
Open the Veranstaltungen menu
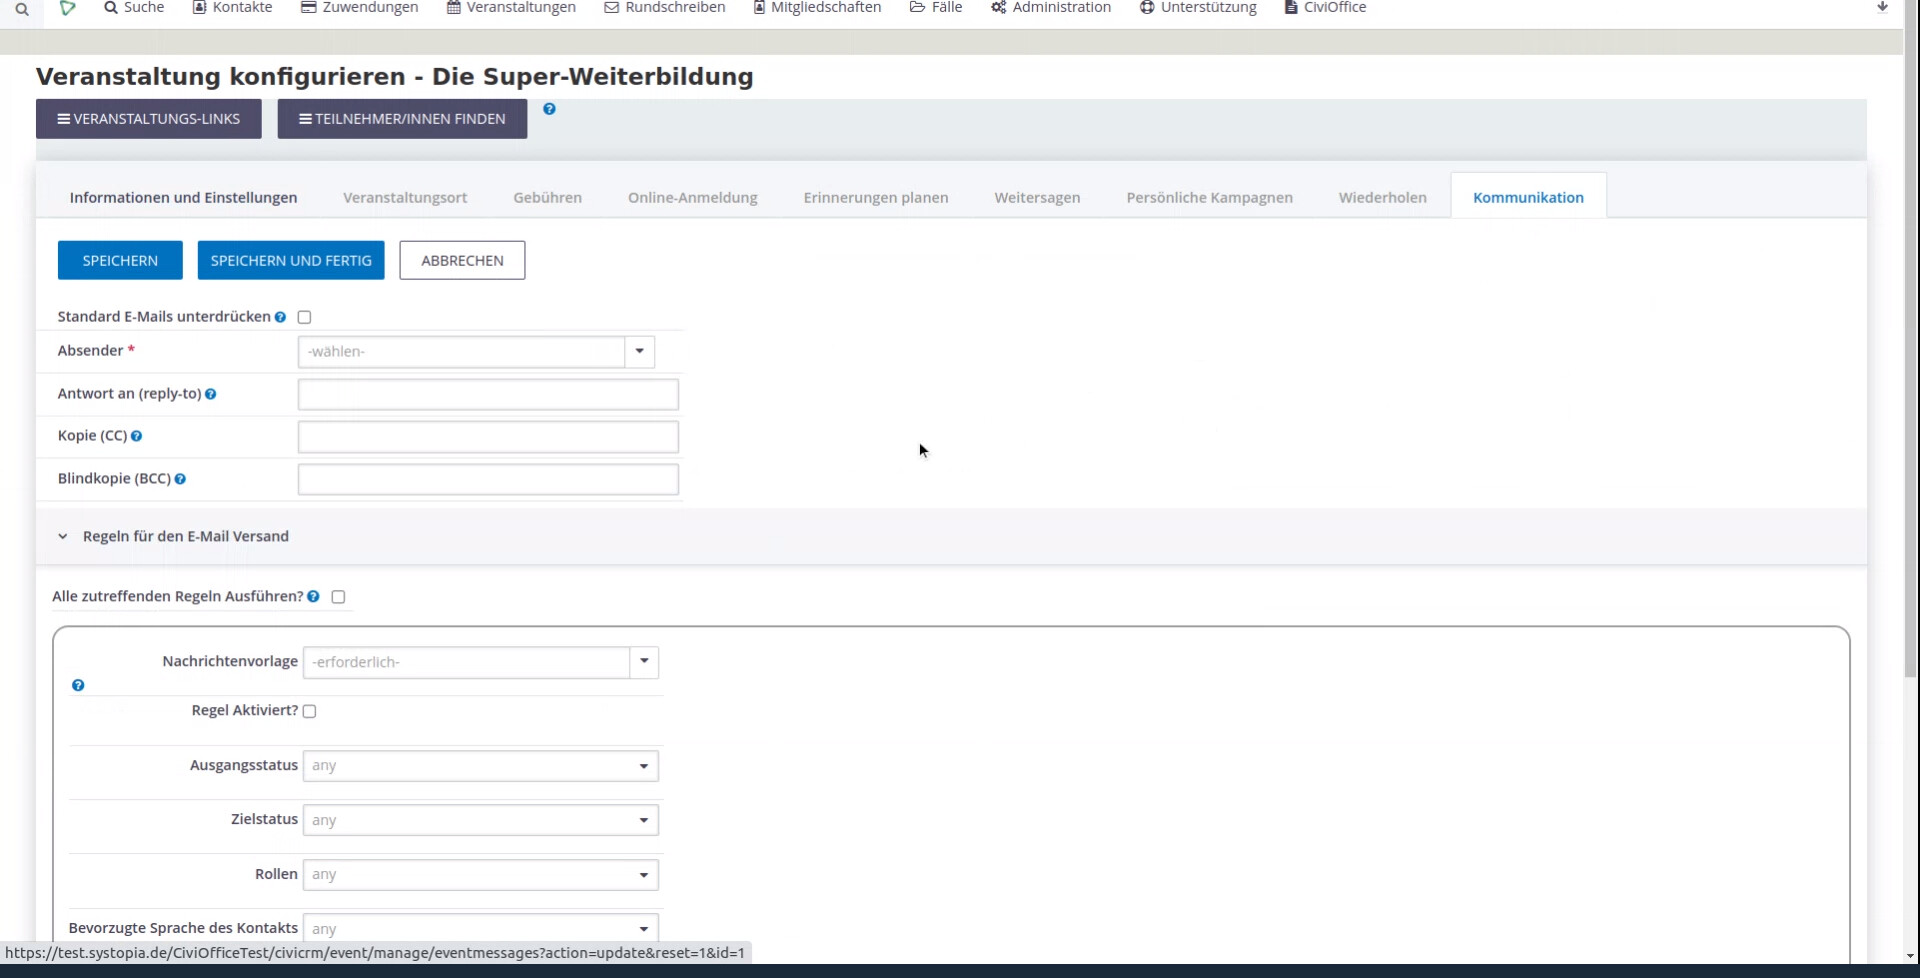[511, 8]
